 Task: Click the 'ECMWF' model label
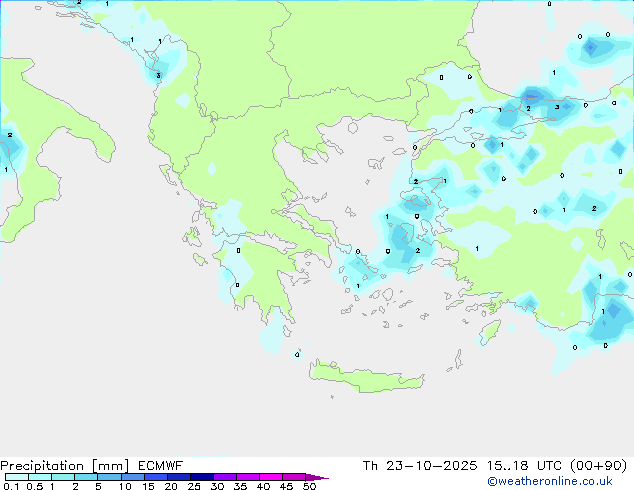coord(161,466)
